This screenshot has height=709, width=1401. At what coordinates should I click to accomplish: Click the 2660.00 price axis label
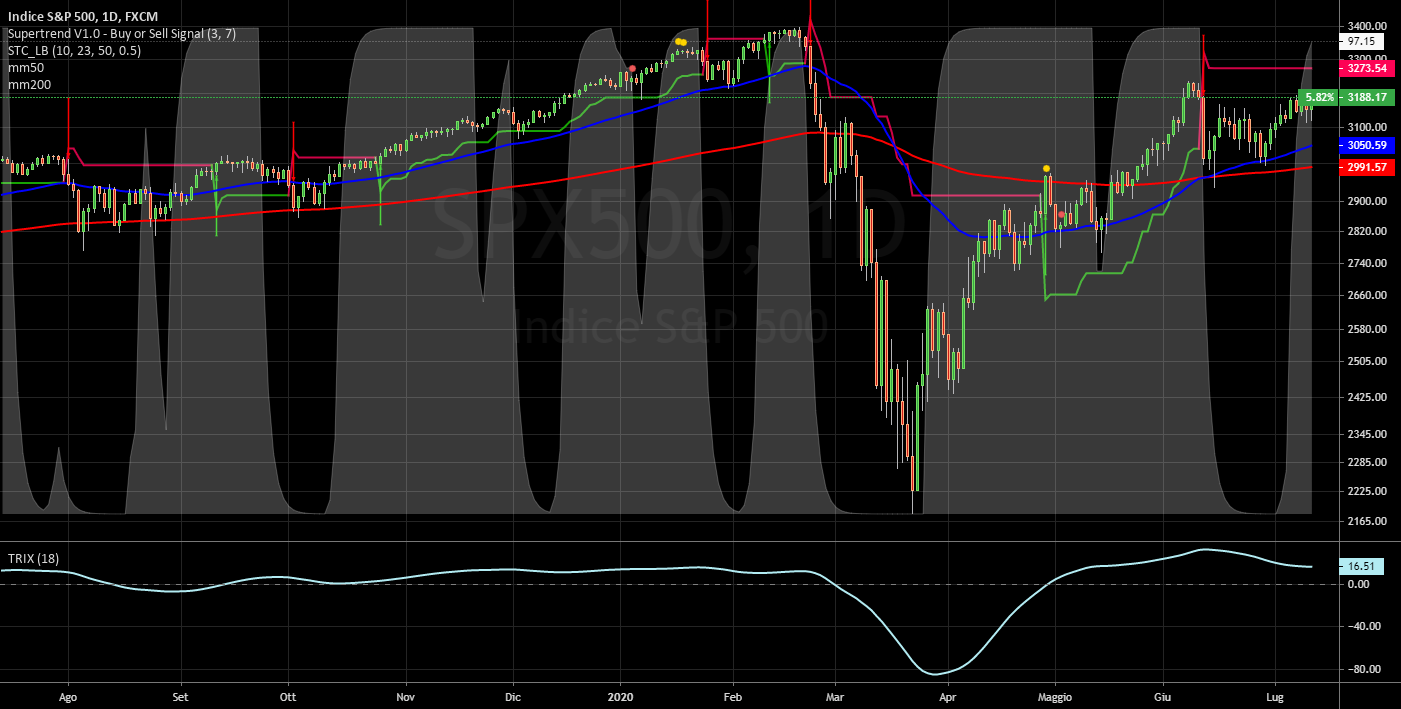[1366, 295]
